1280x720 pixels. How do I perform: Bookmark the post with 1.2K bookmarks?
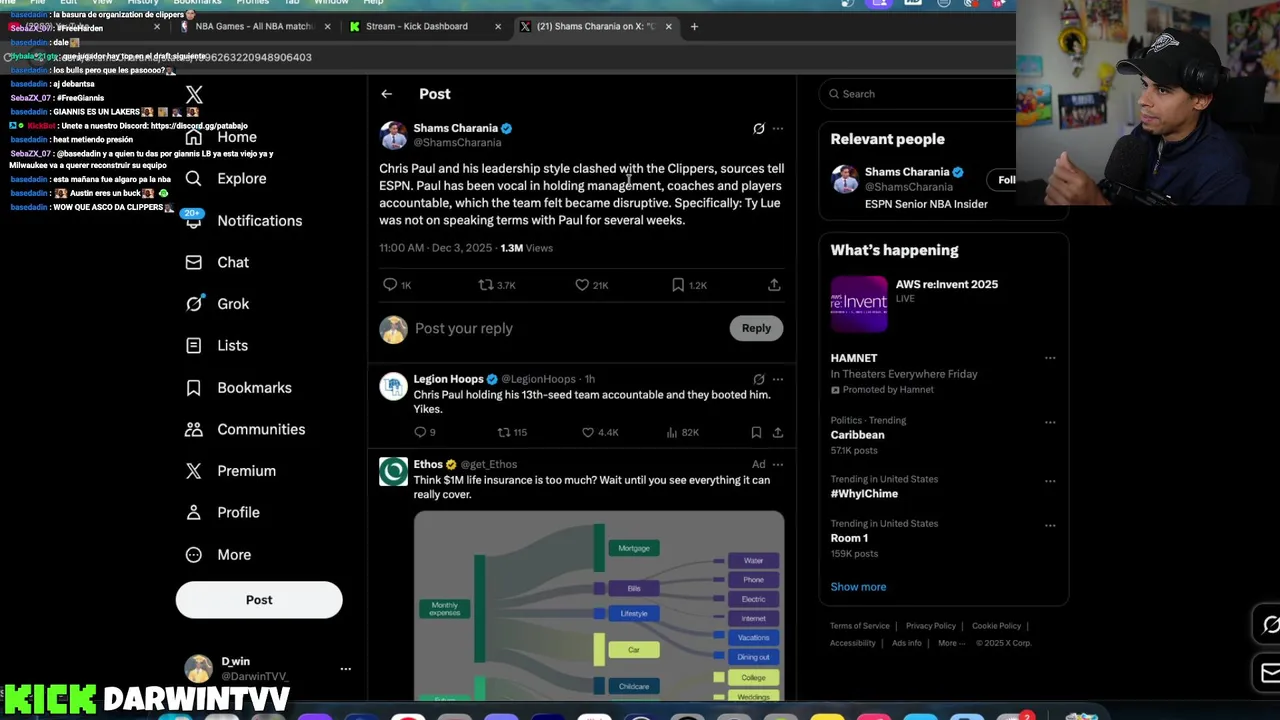tap(689, 285)
